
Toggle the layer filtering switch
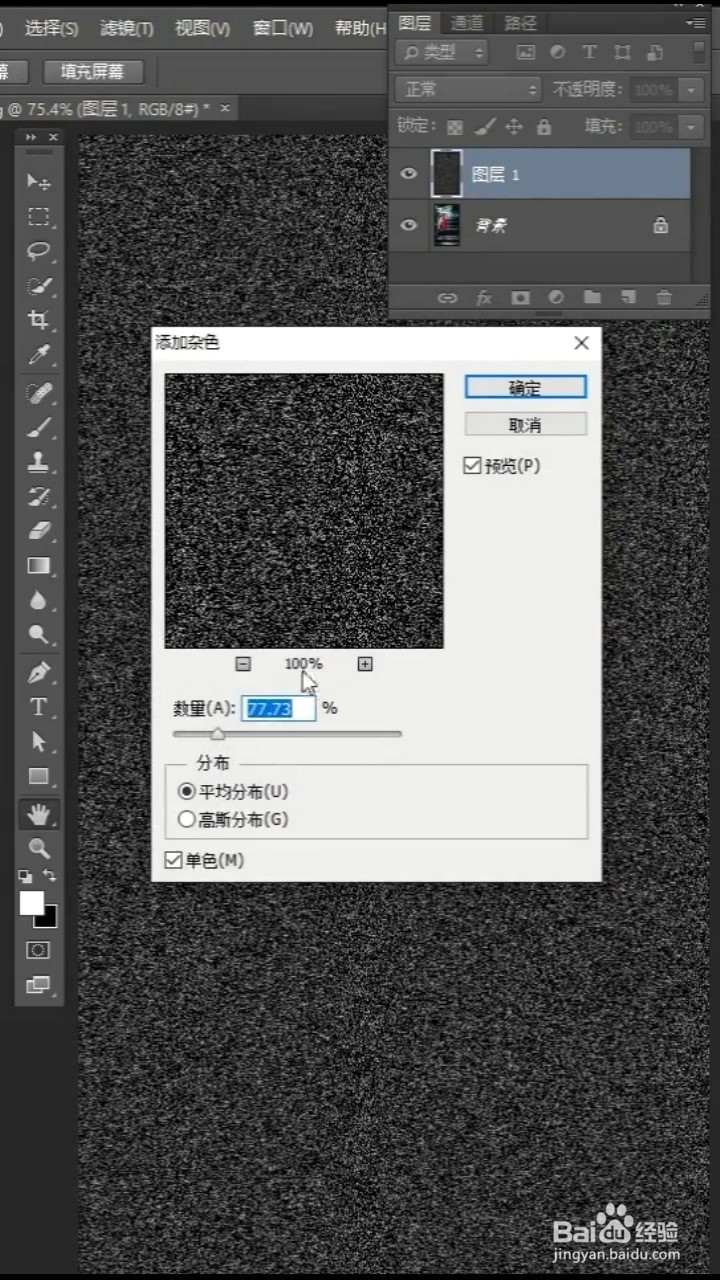coord(697,51)
